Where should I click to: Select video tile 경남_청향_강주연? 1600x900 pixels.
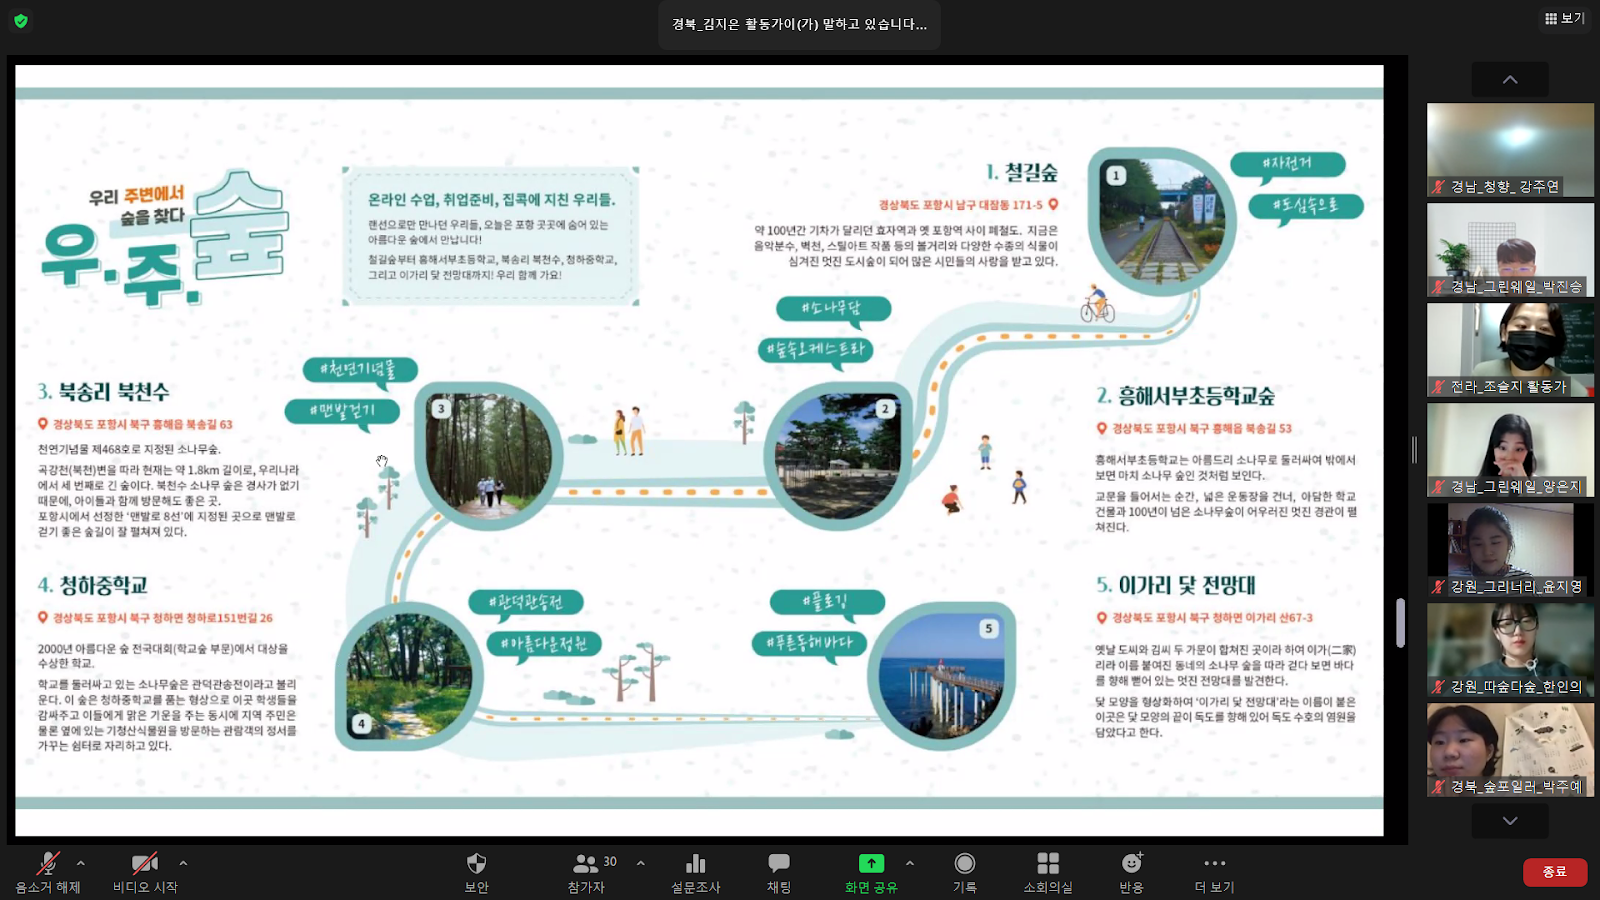coord(1510,150)
